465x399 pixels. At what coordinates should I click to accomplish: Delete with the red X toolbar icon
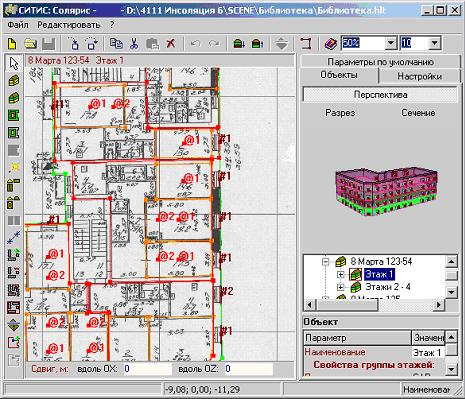[171, 43]
